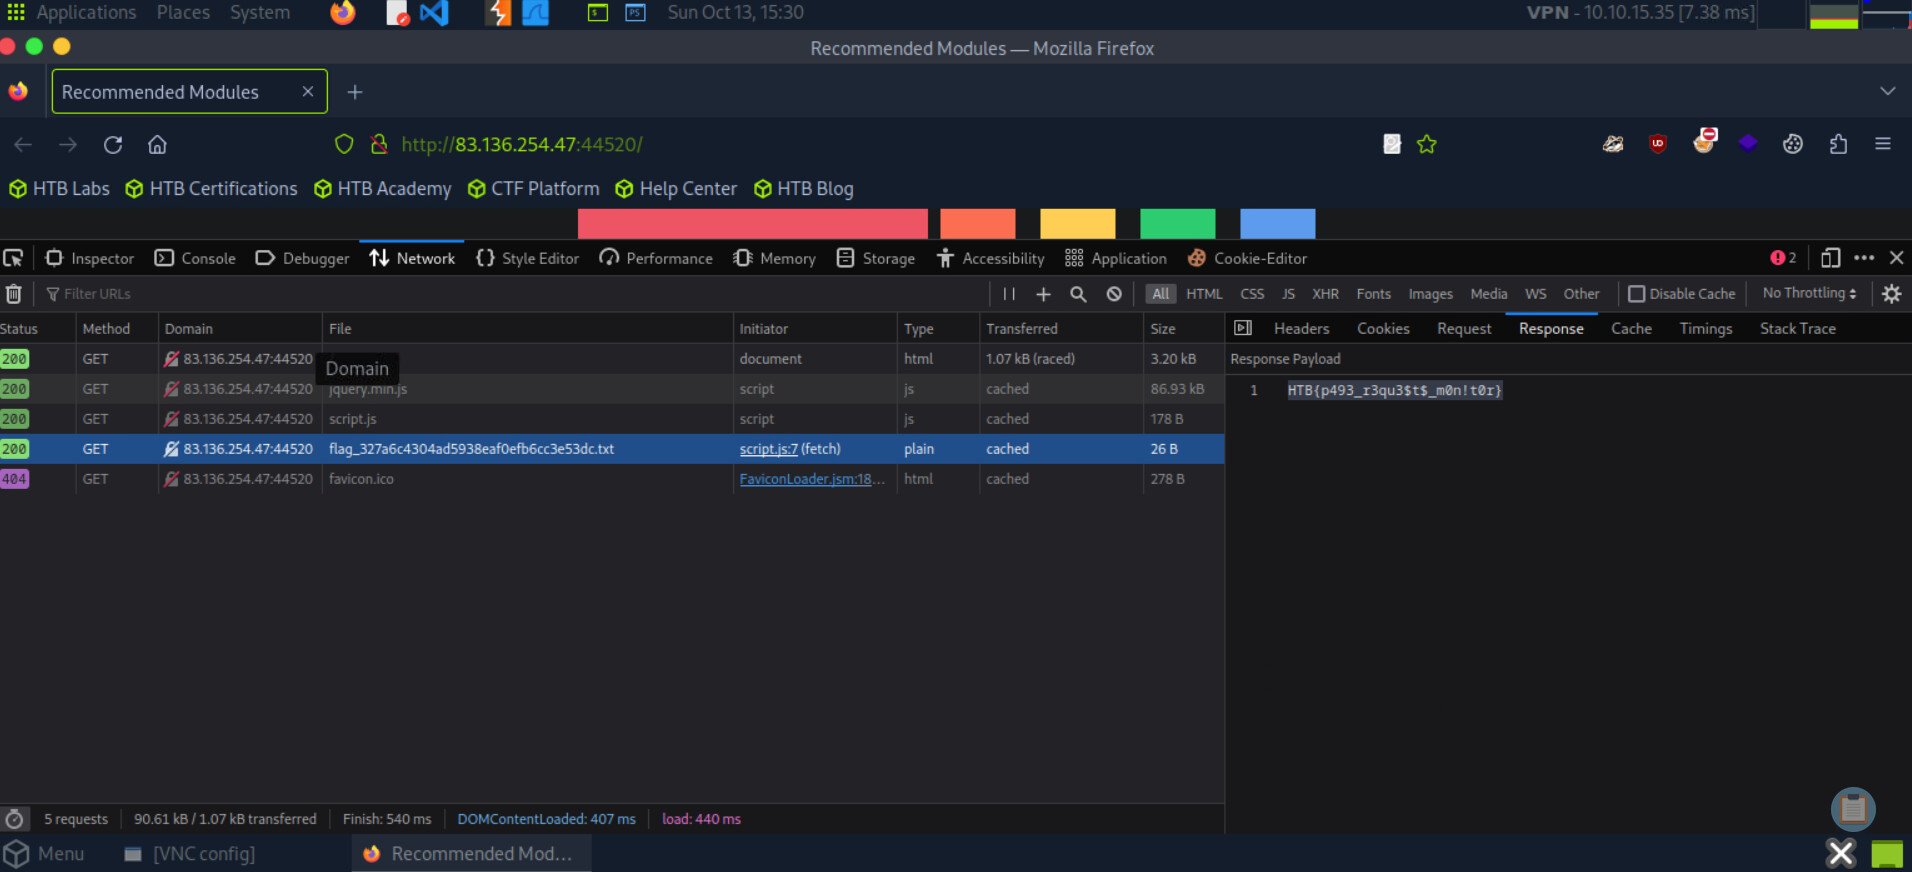Open the DevTools three-dot options menu
Image resolution: width=1912 pixels, height=872 pixels.
tap(1864, 258)
